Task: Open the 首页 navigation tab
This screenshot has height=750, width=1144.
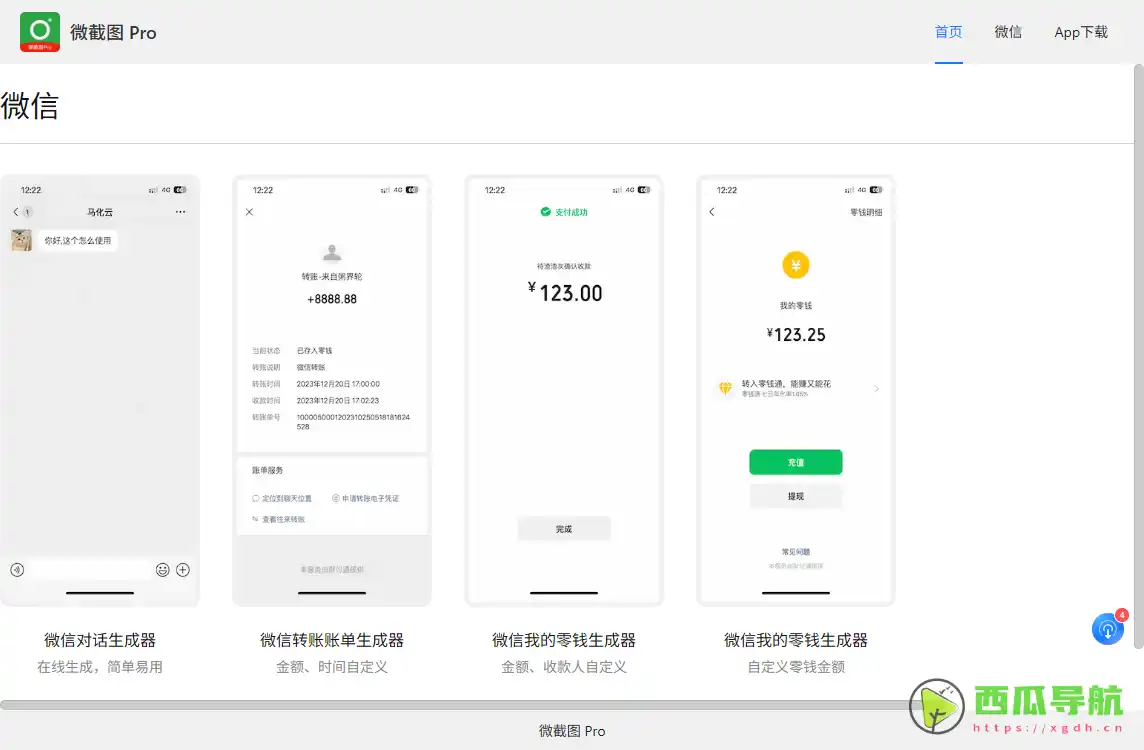Action: [x=948, y=32]
